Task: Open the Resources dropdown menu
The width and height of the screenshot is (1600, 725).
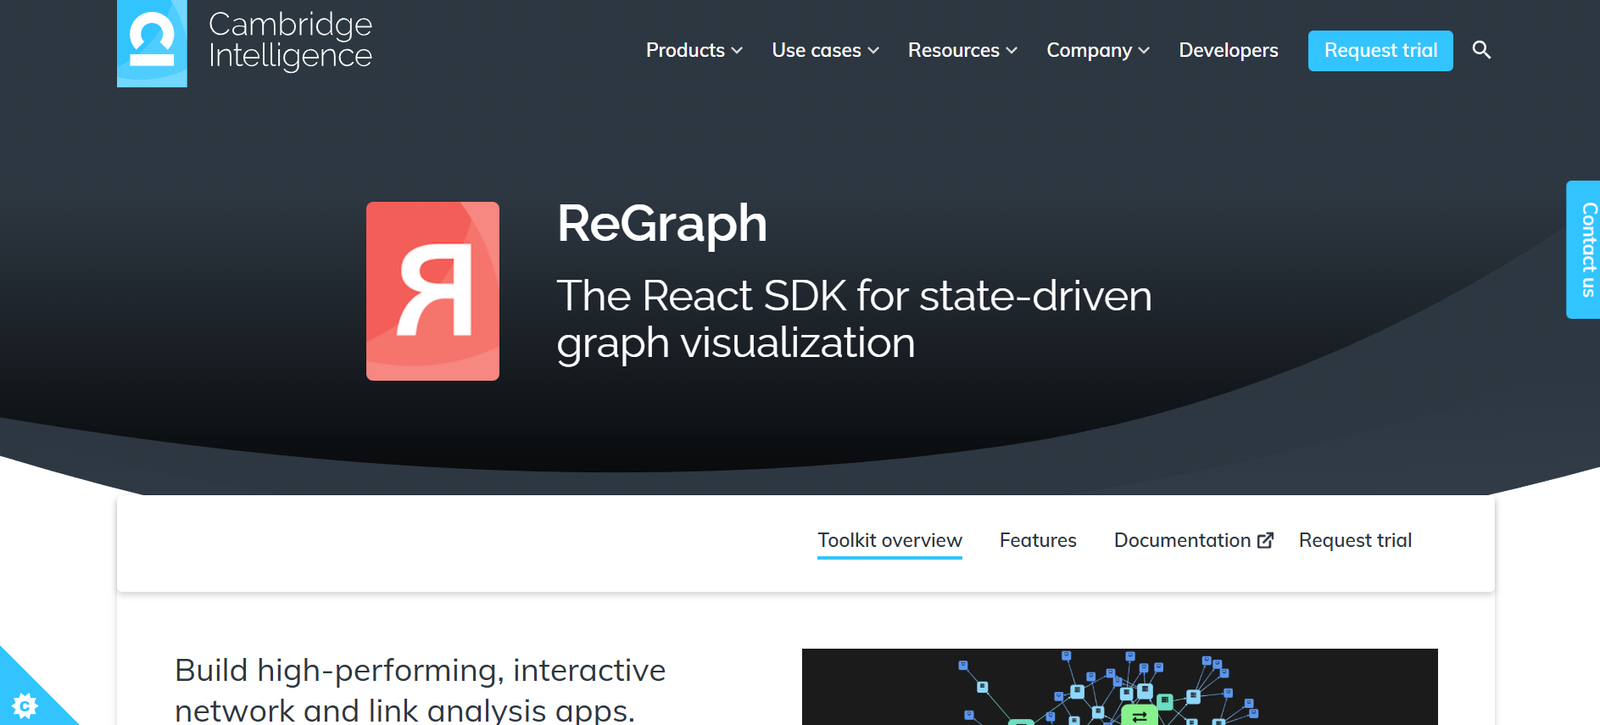Action: 961,50
